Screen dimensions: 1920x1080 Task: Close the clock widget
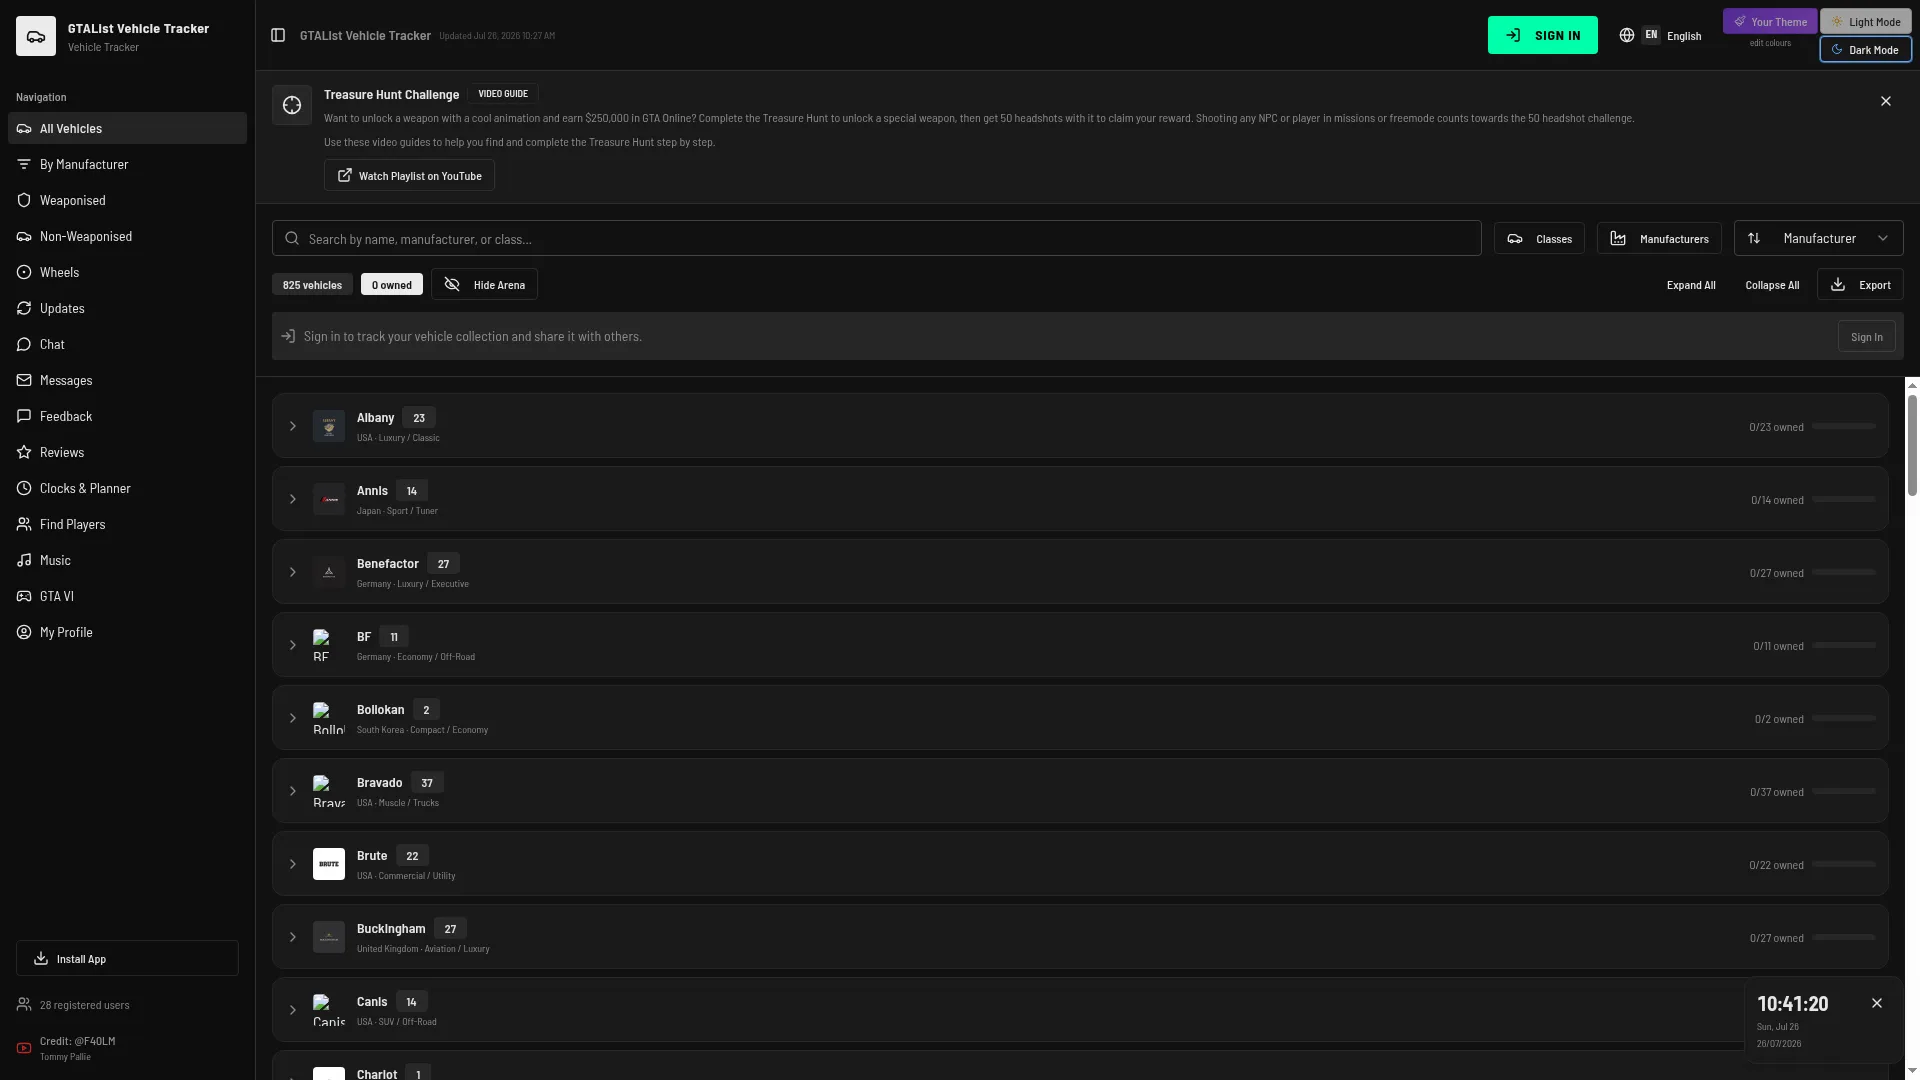pyautogui.click(x=1877, y=1003)
